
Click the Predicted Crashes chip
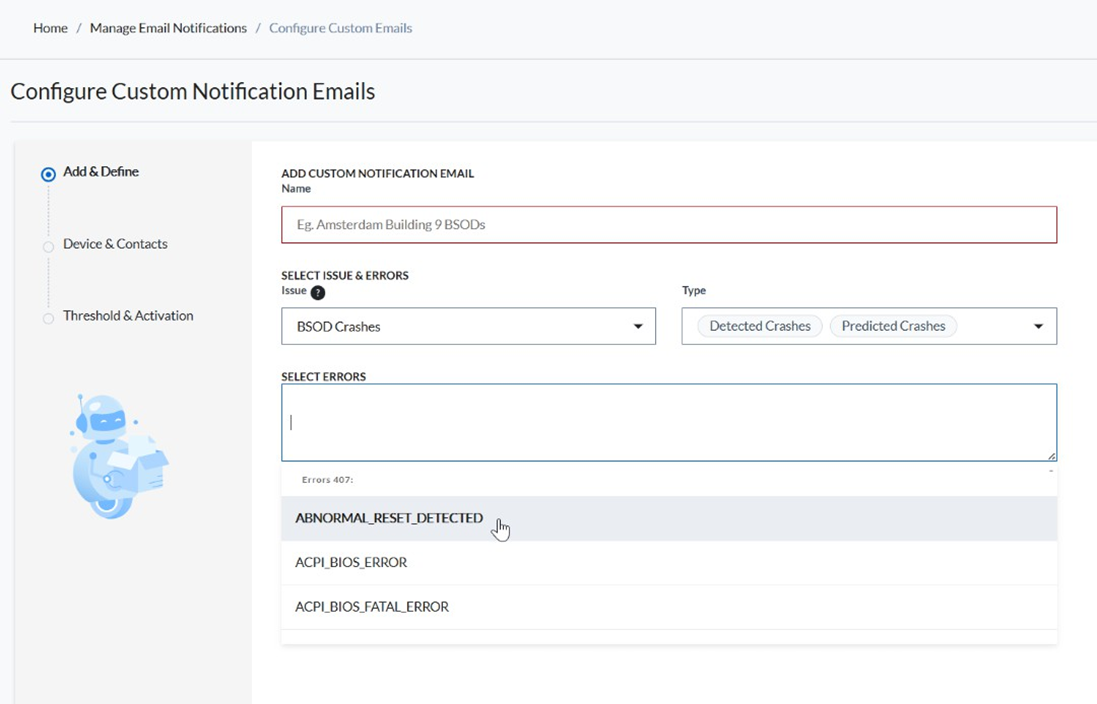[x=893, y=326]
